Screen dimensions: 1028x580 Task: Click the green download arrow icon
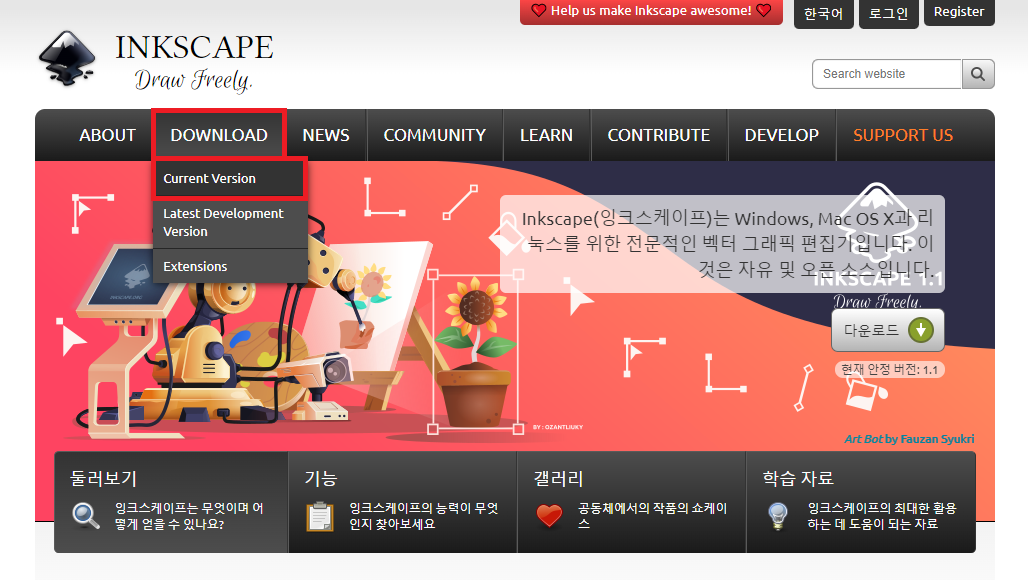(920, 330)
